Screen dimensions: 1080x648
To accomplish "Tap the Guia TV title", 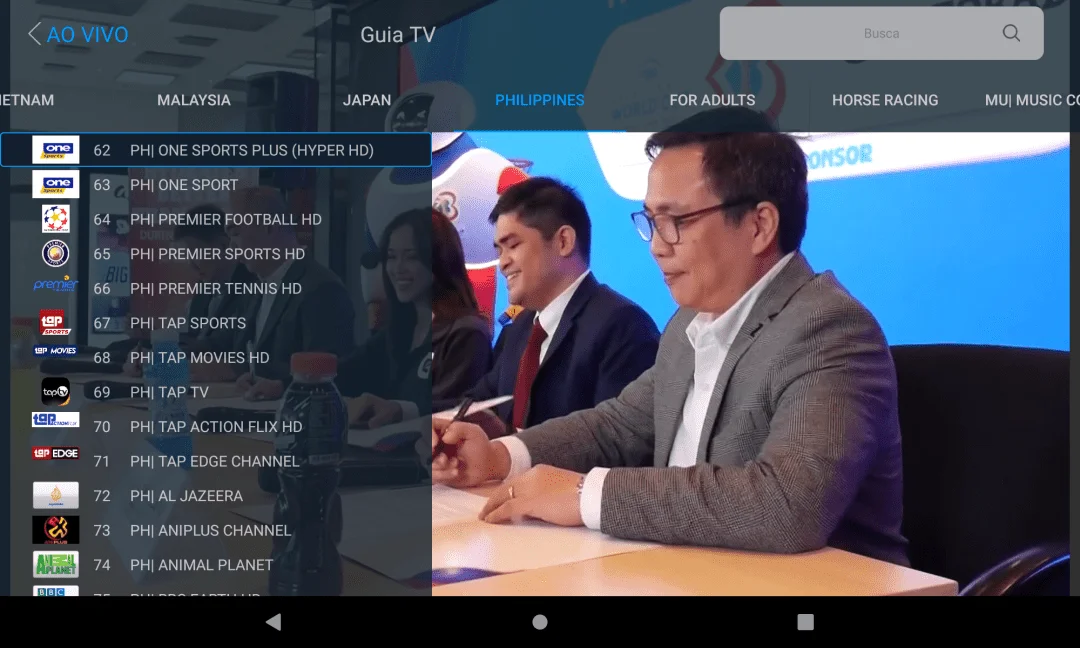I will 397,34.
